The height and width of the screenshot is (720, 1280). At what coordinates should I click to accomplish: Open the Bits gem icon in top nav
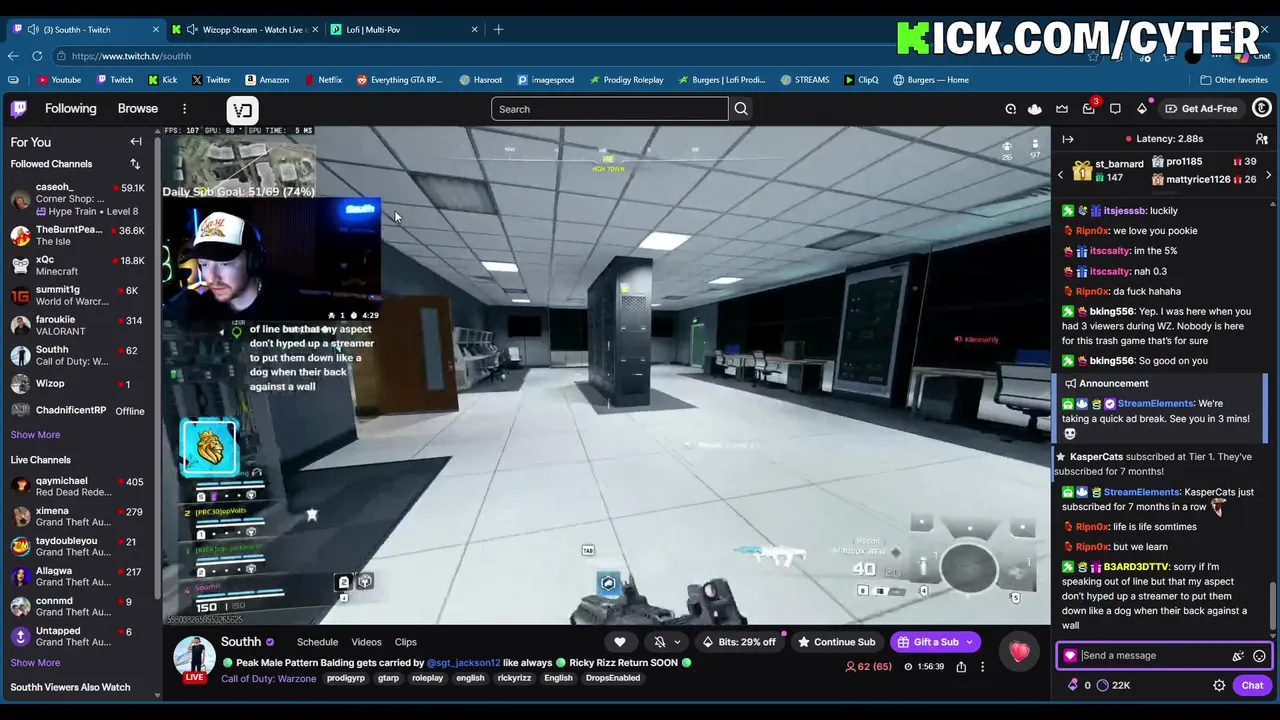[x=1142, y=109]
